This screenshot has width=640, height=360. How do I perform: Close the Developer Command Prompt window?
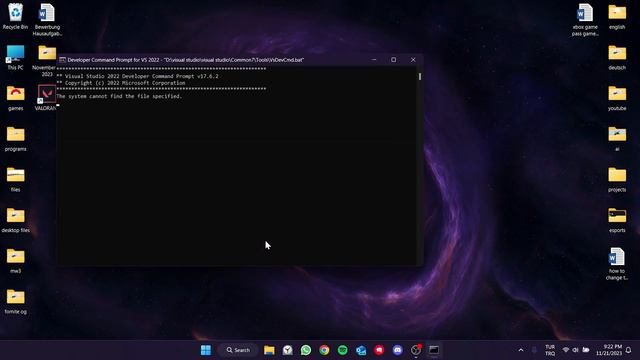click(x=413, y=60)
